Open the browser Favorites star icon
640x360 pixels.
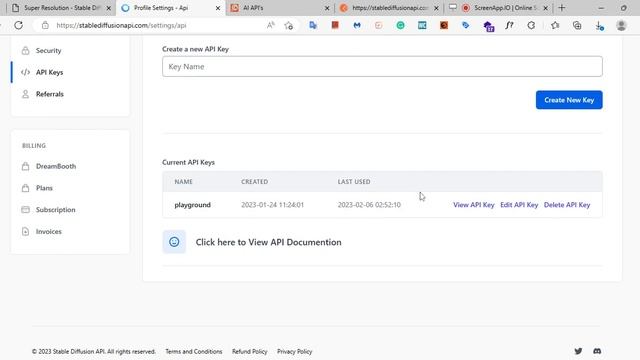pos(555,25)
